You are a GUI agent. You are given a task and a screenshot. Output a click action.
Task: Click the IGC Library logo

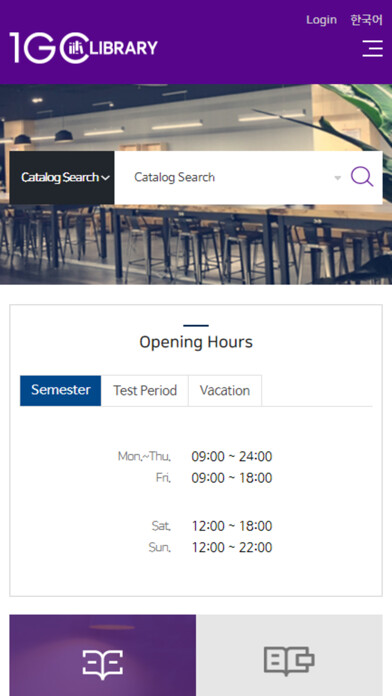[x=83, y=47]
